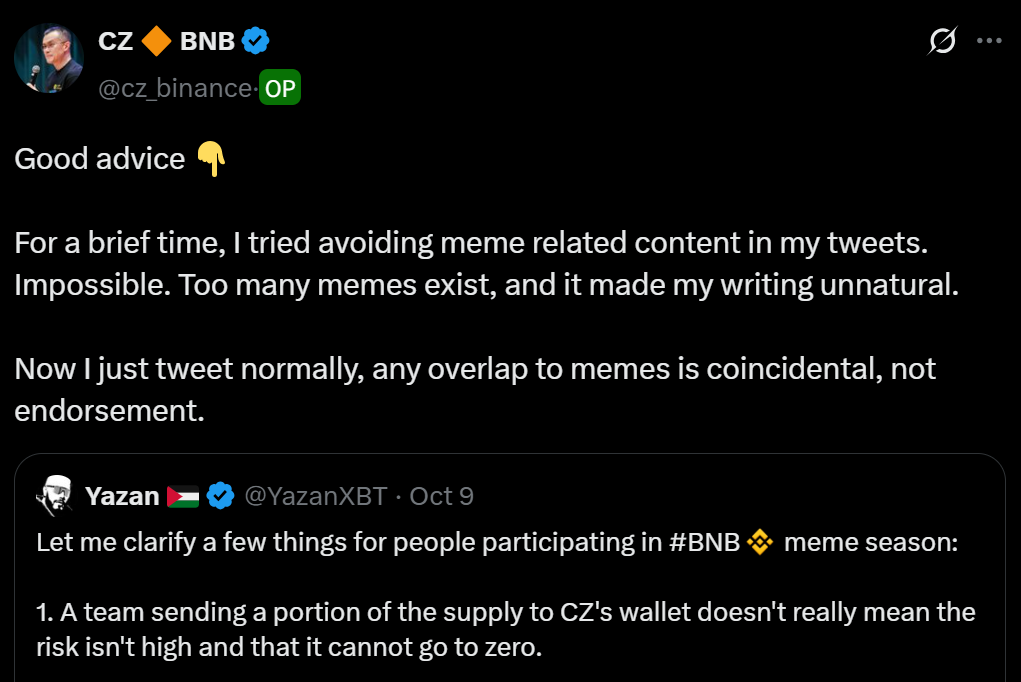Click Yazan's blue verified badge
The height and width of the screenshot is (682, 1021).
(221, 496)
